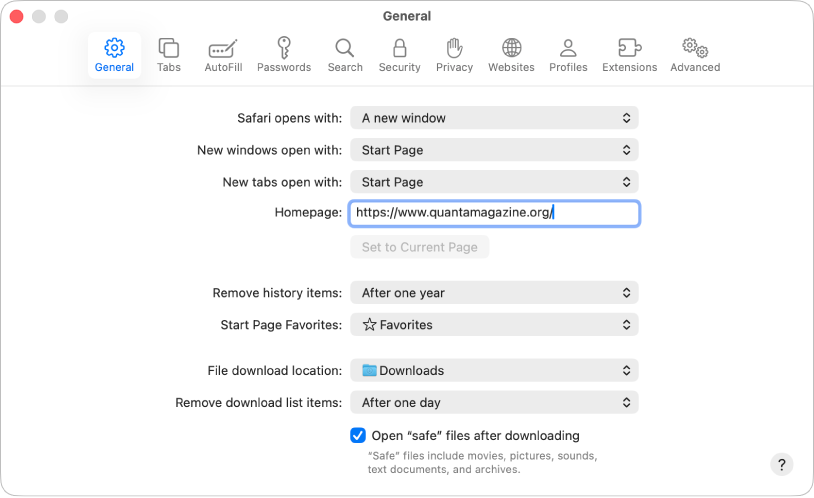The image size is (814, 498).
Task: Click the help question mark button
Action: click(782, 464)
